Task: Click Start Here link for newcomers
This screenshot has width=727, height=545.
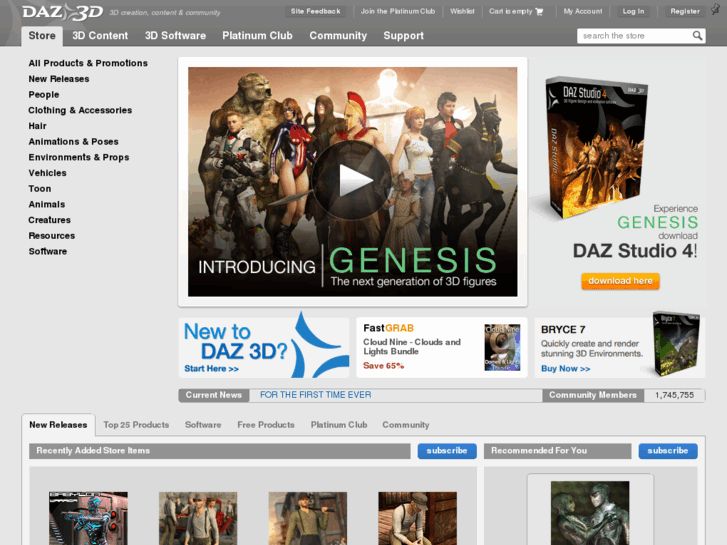Action: (x=211, y=369)
